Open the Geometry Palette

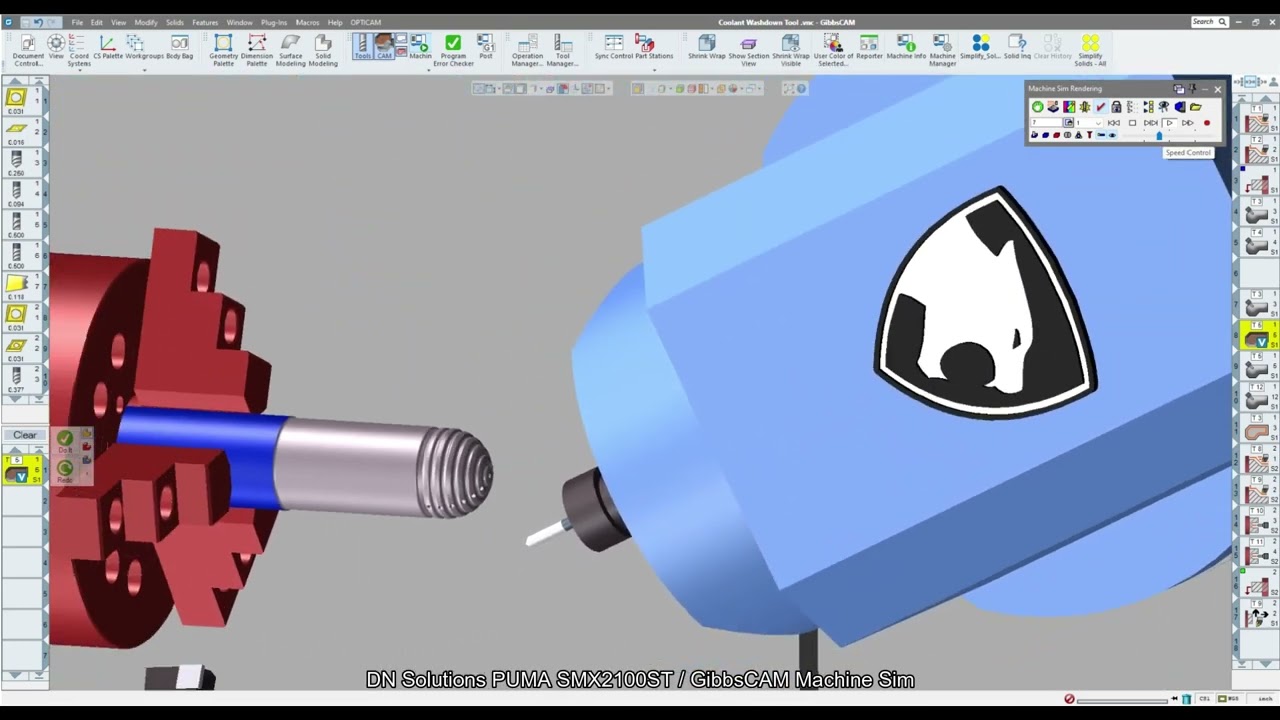click(x=223, y=50)
